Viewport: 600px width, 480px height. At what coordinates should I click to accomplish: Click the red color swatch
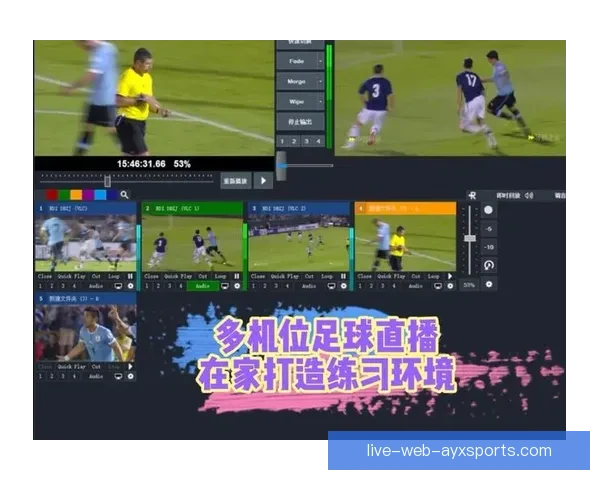point(52,195)
